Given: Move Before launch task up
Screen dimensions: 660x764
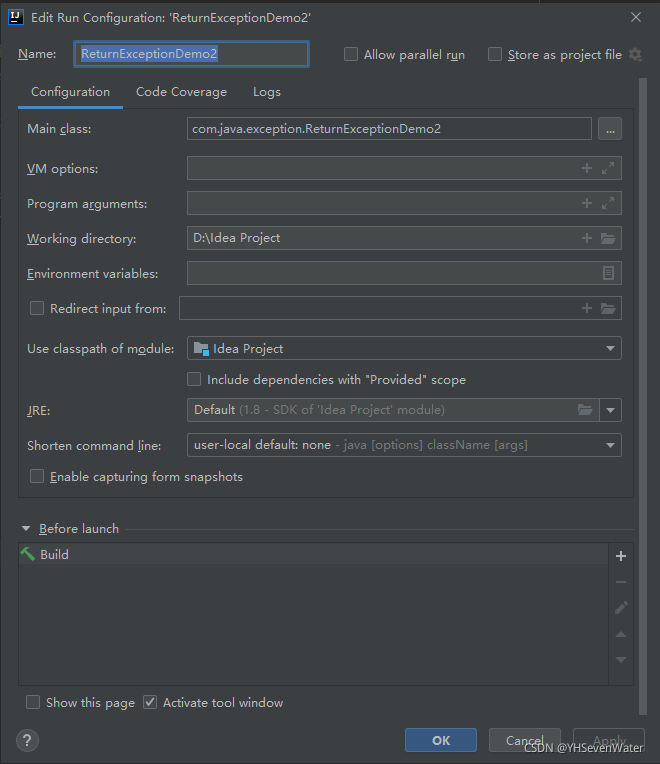Looking at the screenshot, I should coord(621,634).
